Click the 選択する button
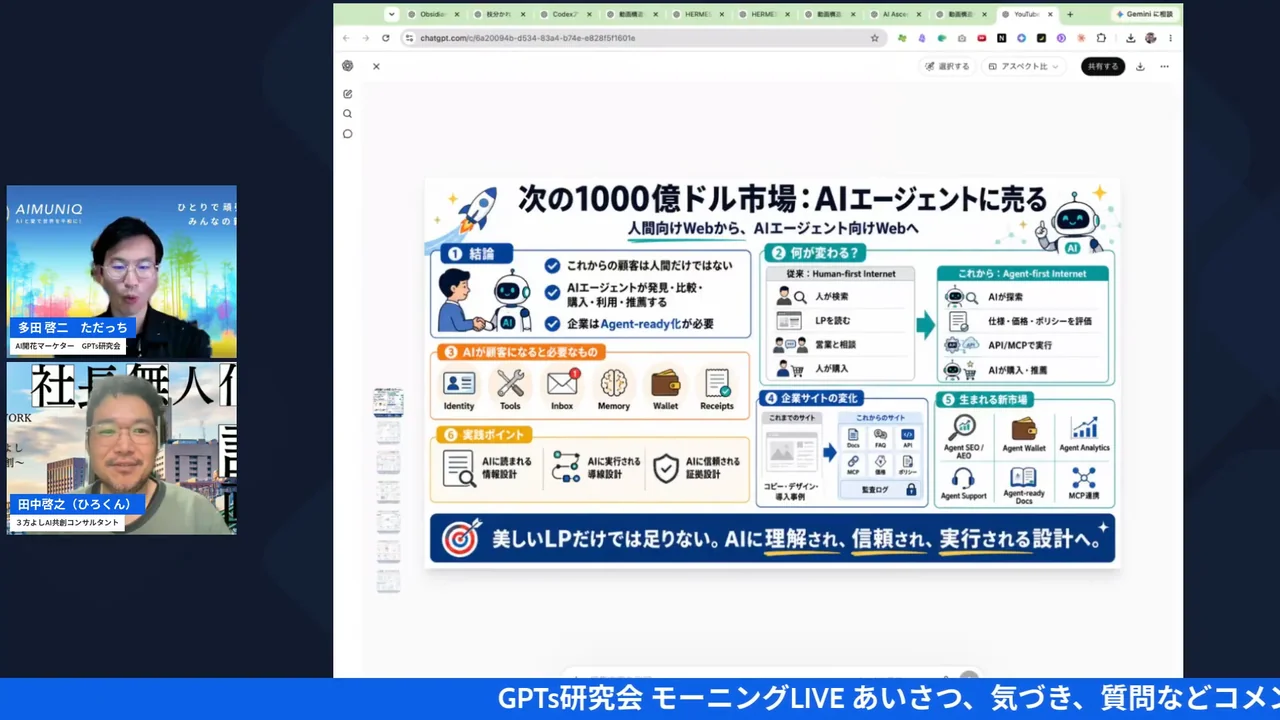Image resolution: width=1280 pixels, height=720 pixels. click(x=947, y=66)
